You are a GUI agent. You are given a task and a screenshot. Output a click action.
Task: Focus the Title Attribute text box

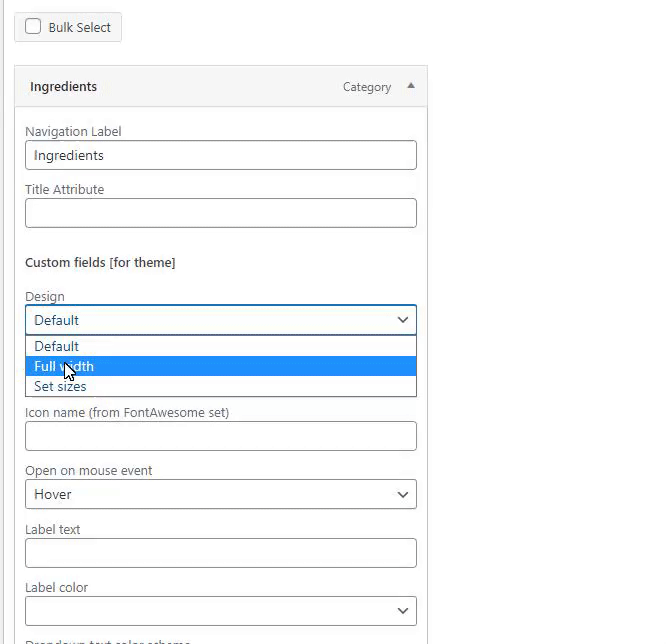click(x=220, y=213)
